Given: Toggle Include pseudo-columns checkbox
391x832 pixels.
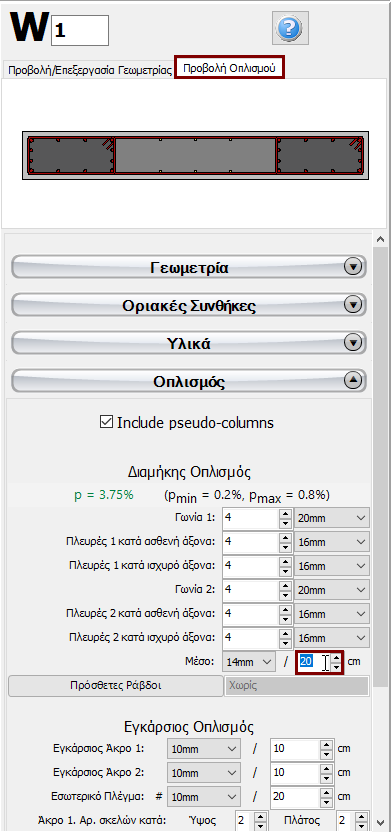Looking at the screenshot, I should click(106, 422).
